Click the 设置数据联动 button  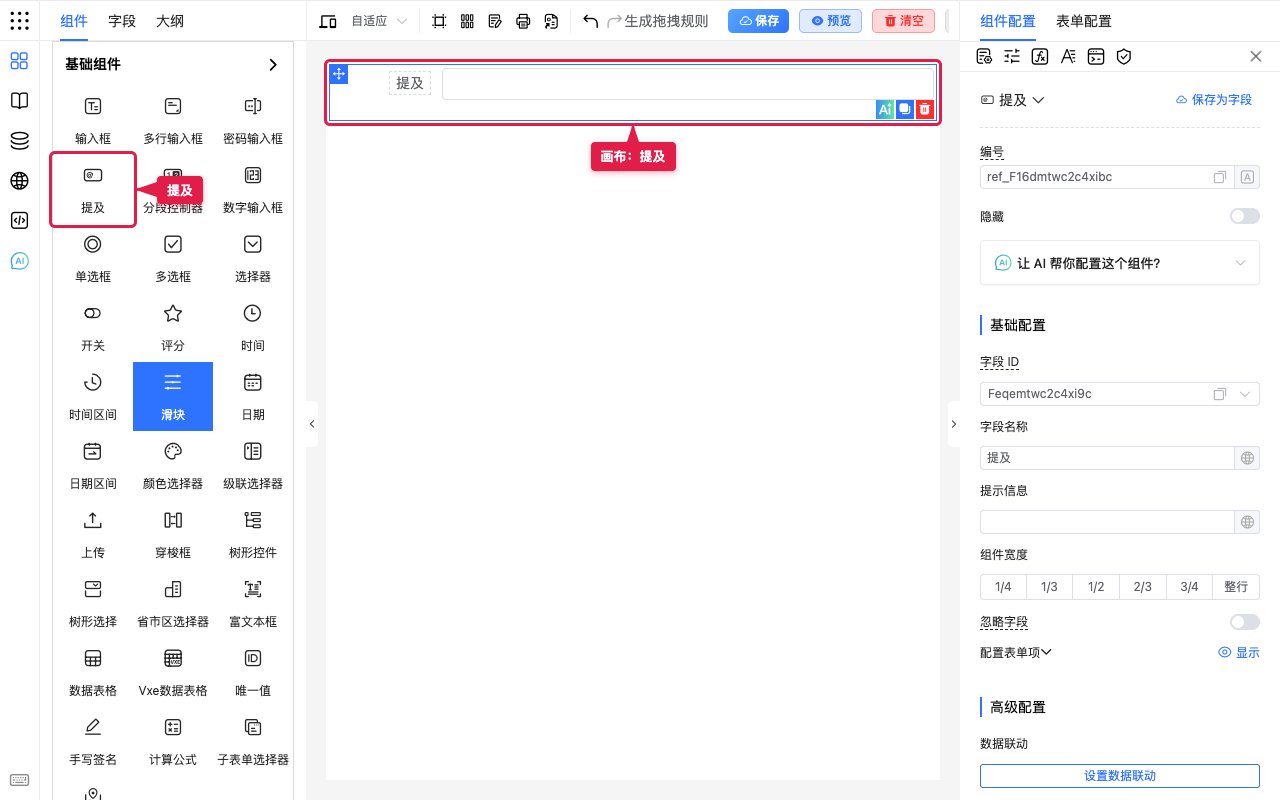(1120, 776)
